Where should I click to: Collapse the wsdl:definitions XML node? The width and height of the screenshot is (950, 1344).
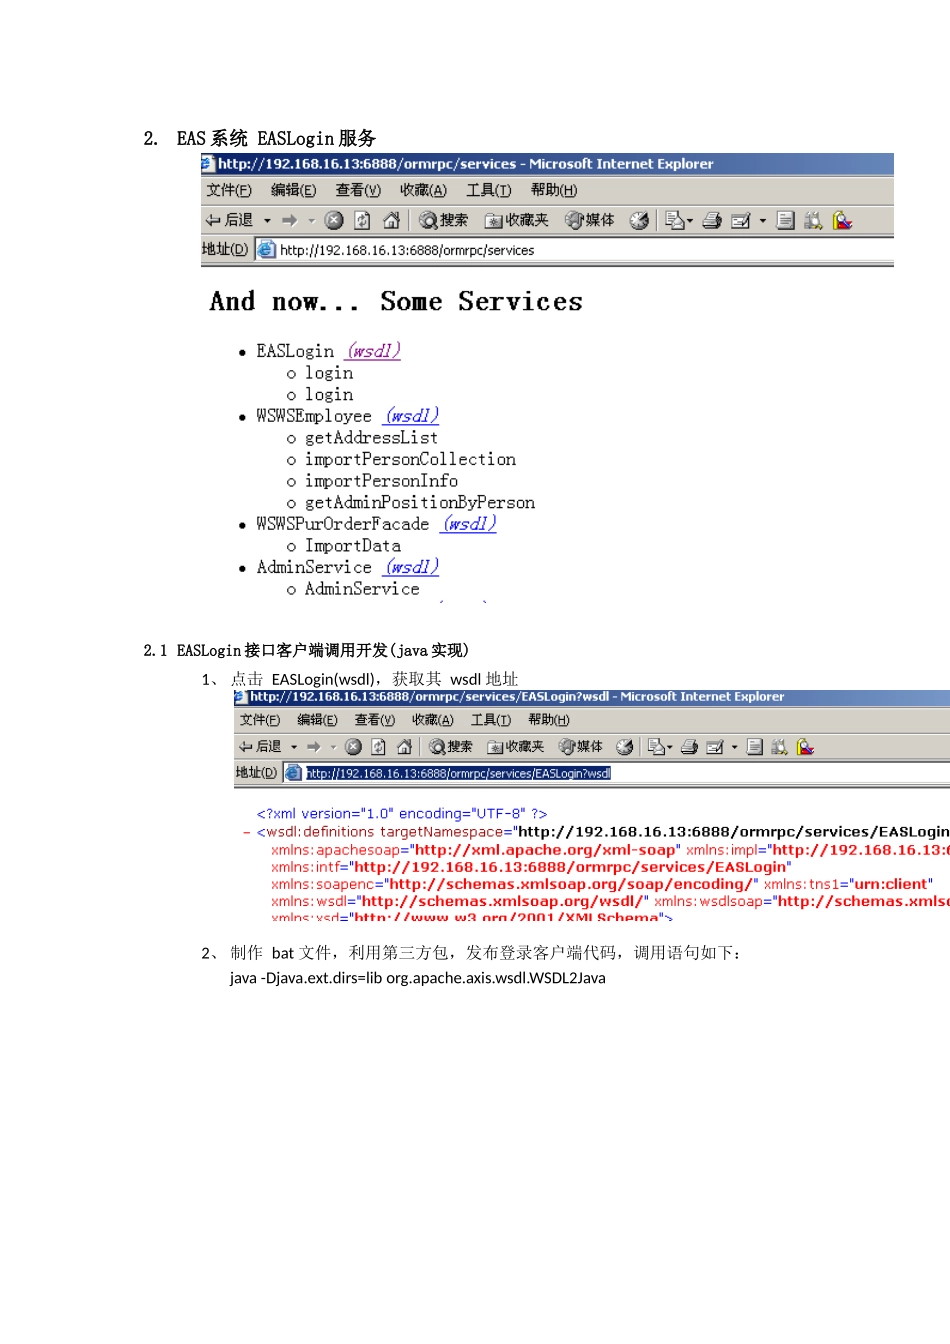point(247,832)
